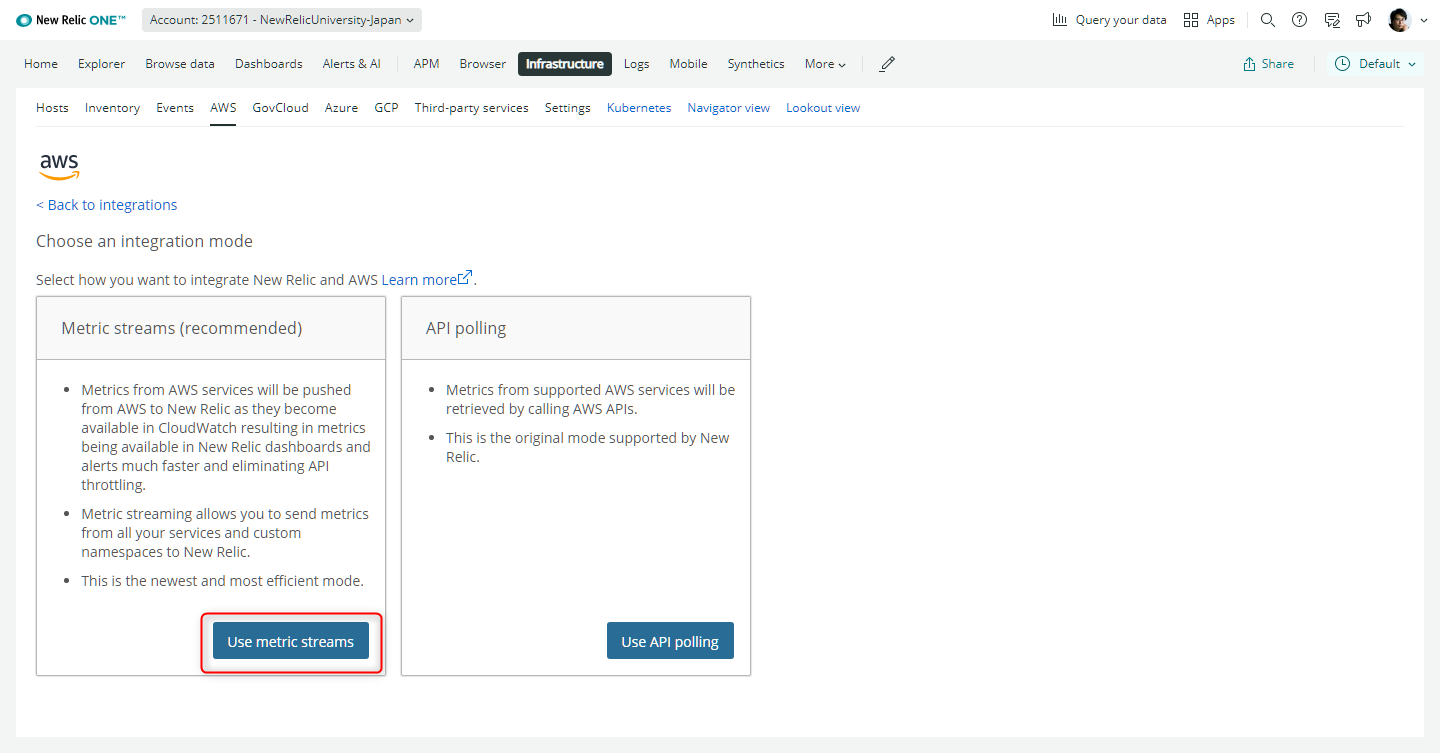
Task: Switch to the Hosts tab
Action: pos(52,108)
